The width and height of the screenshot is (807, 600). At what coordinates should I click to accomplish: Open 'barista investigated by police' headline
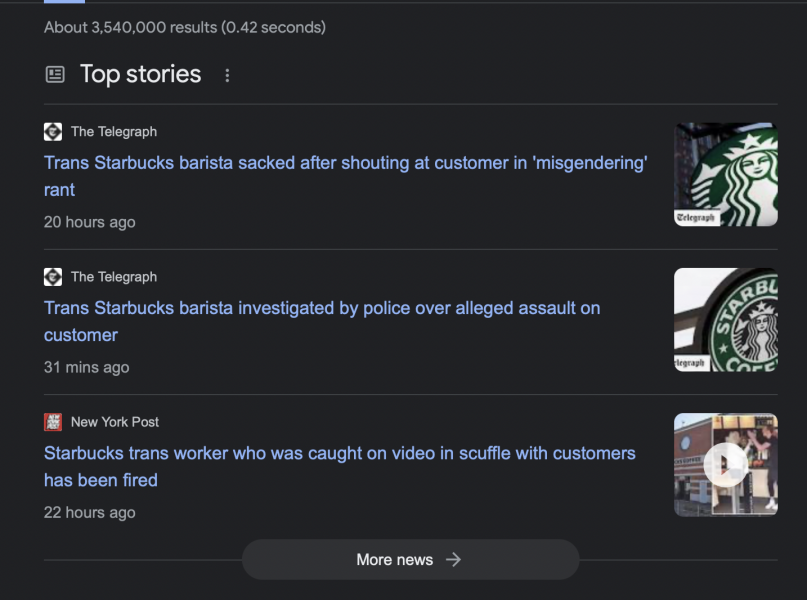[322, 321]
